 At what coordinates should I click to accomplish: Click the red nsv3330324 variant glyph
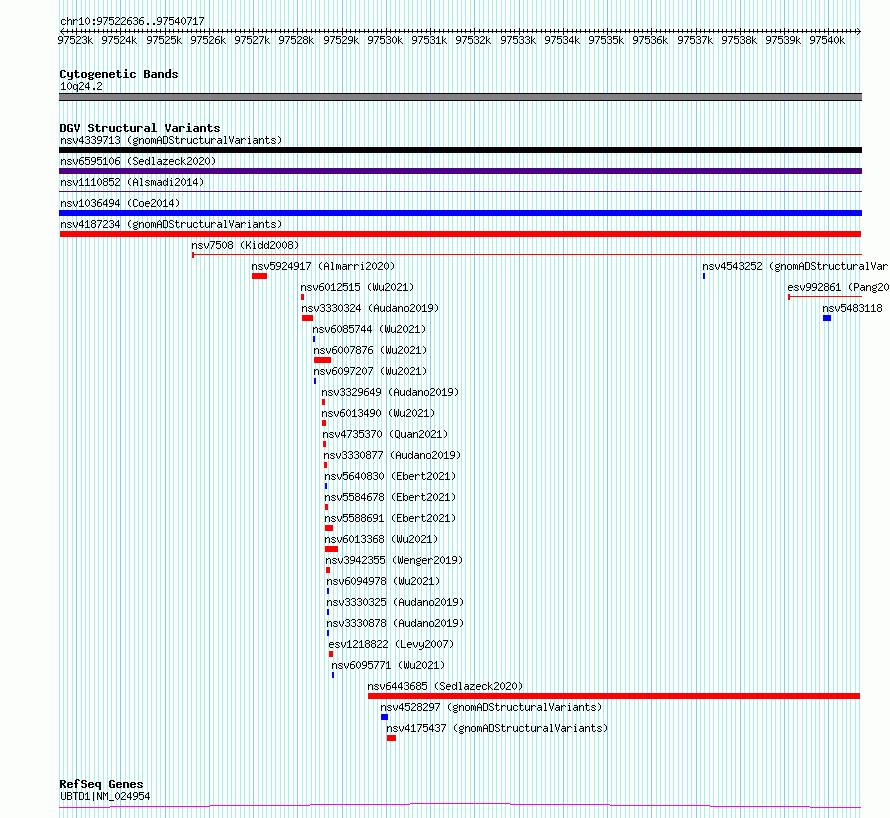point(308,318)
